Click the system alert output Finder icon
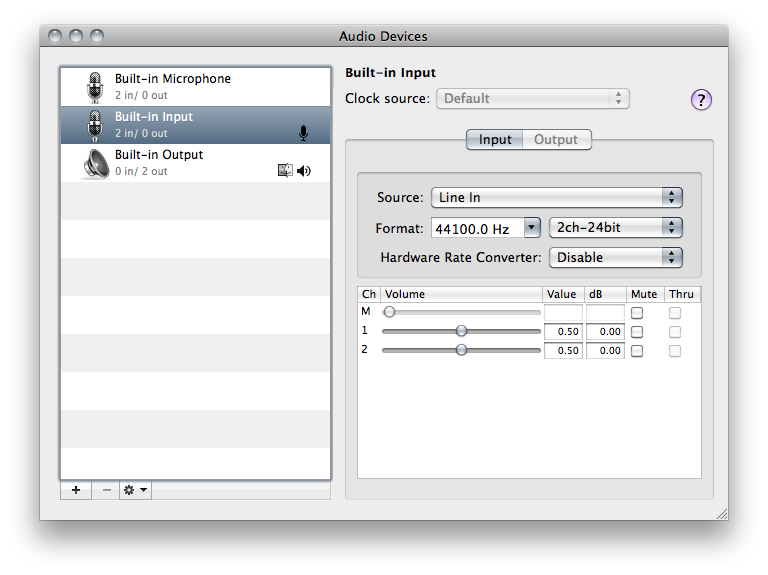 click(x=285, y=170)
